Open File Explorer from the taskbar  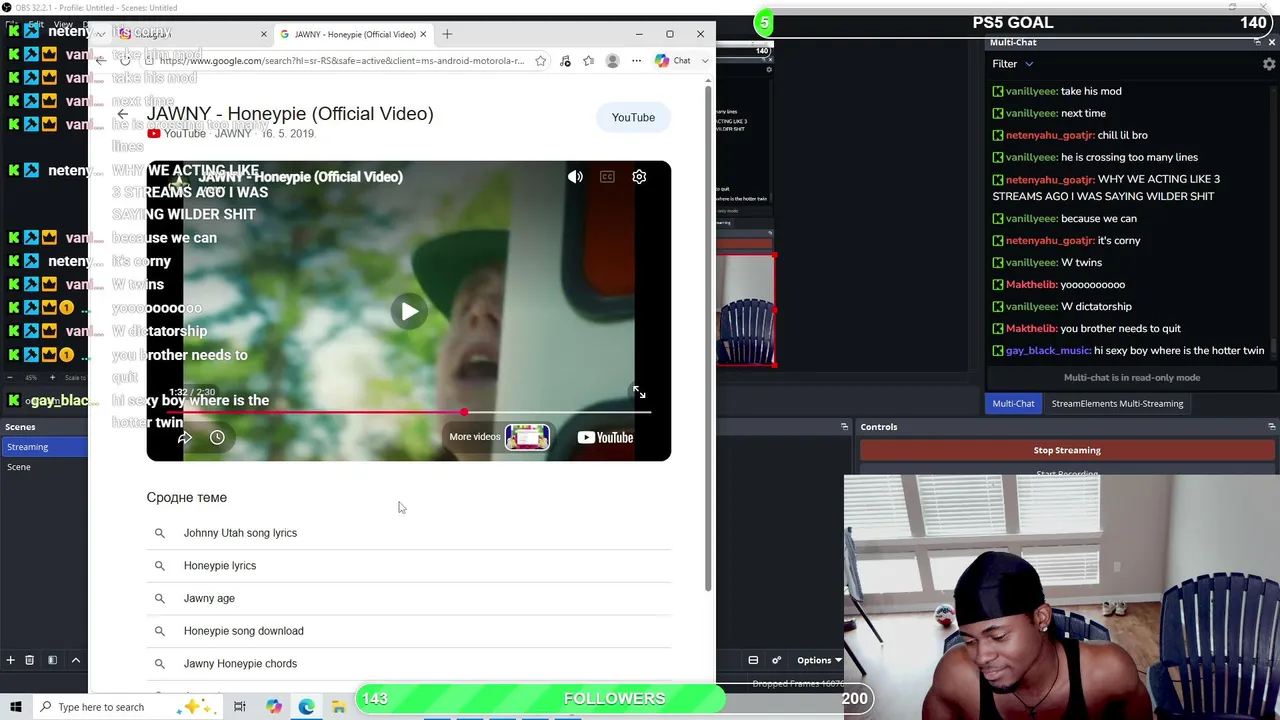pyautogui.click(x=339, y=707)
